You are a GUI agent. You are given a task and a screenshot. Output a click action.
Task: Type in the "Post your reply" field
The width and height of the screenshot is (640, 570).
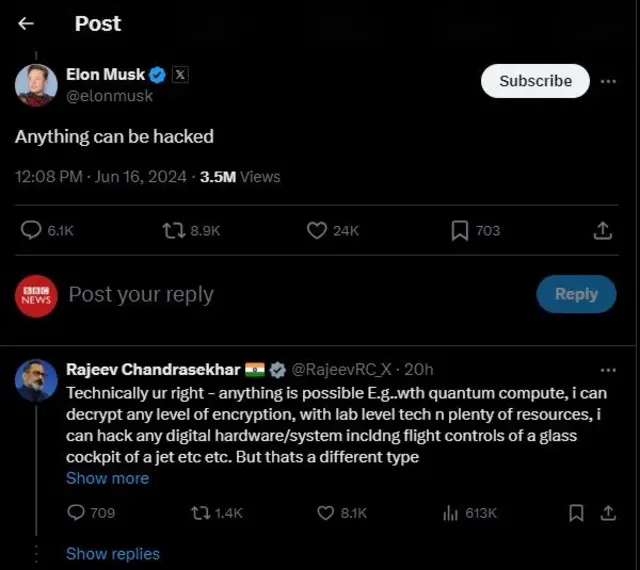tap(250, 294)
